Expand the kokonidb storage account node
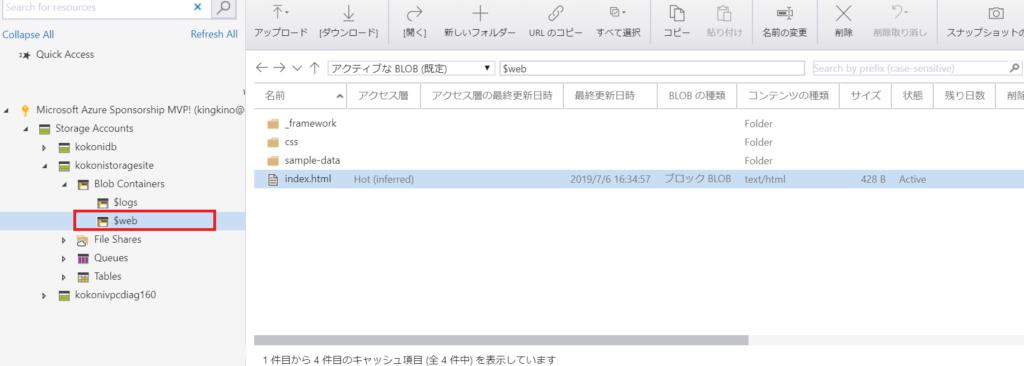Viewport: 1024px width, 366px height. pyautogui.click(x=44, y=147)
